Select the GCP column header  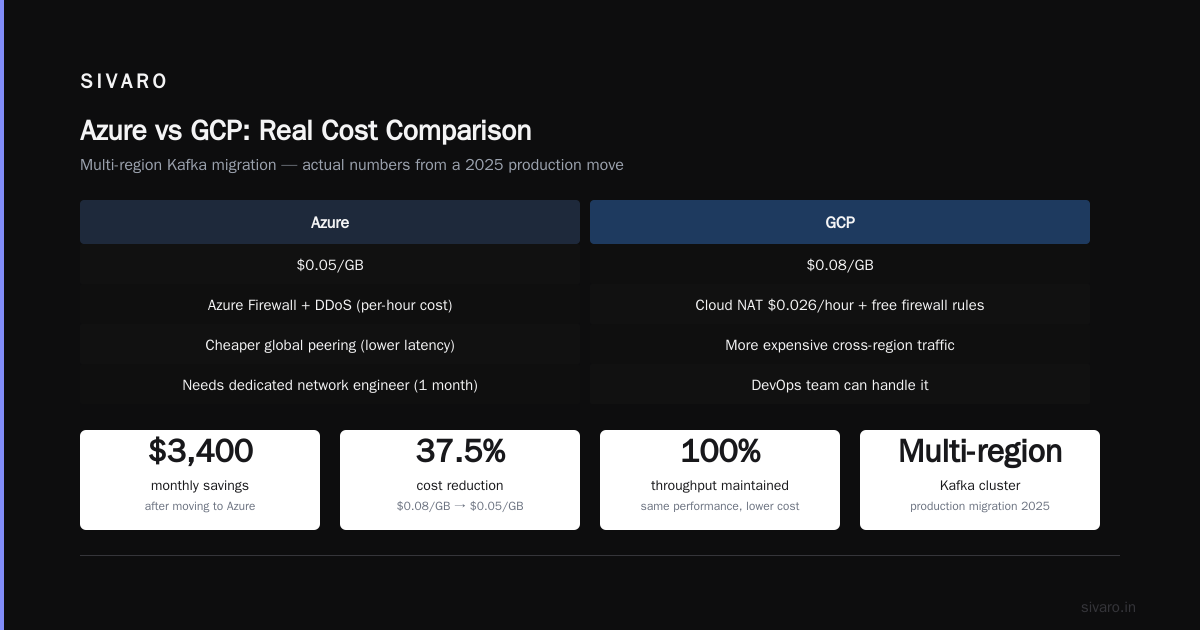(840, 222)
